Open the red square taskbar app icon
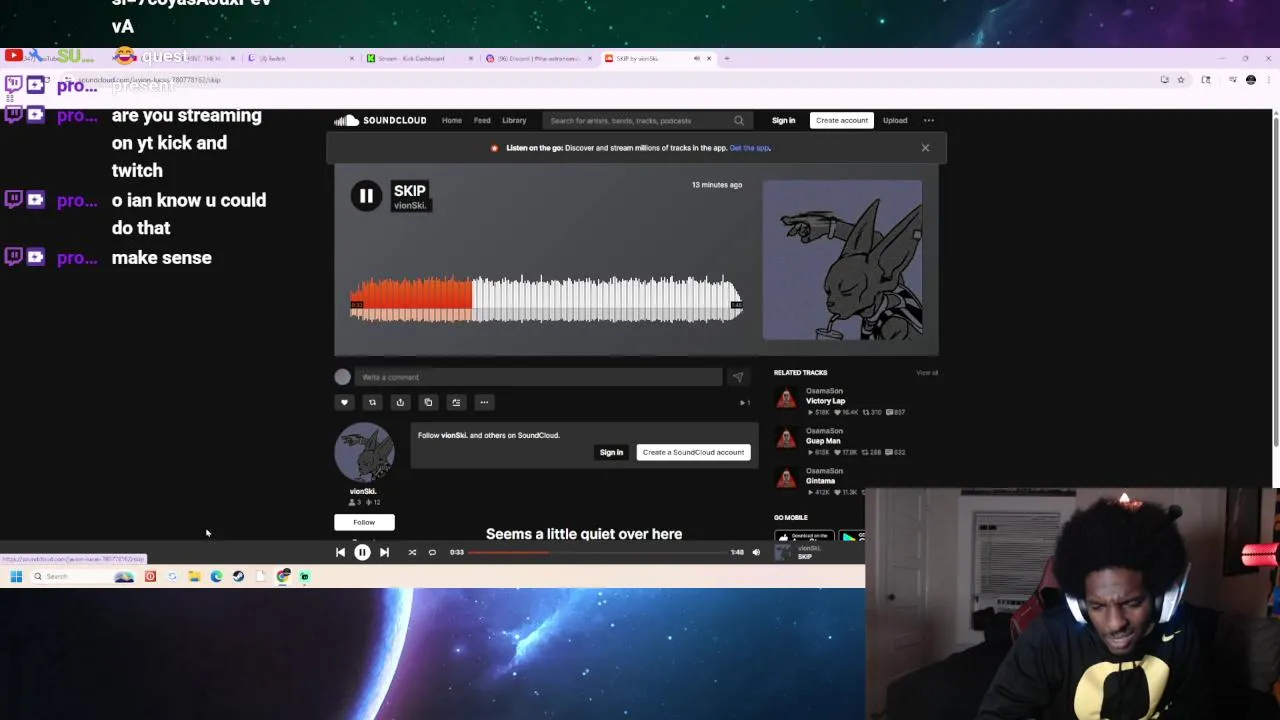 [x=150, y=576]
